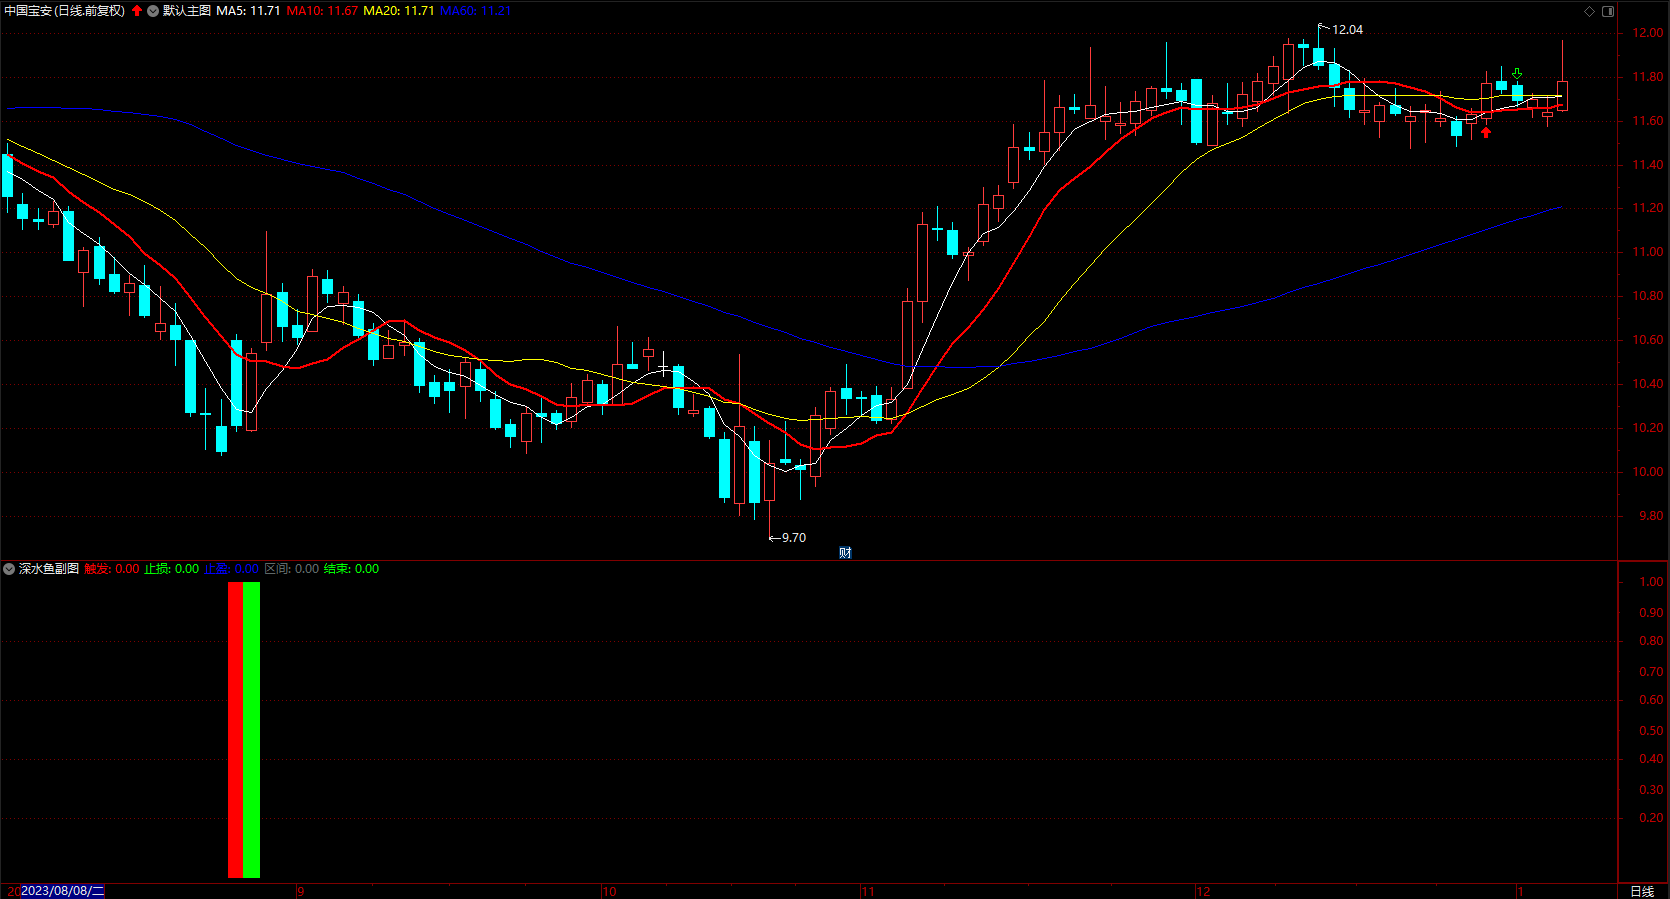The image size is (1670, 899).
Task: Click the 深水鱼副图 sub-chart title
Action: [49, 569]
